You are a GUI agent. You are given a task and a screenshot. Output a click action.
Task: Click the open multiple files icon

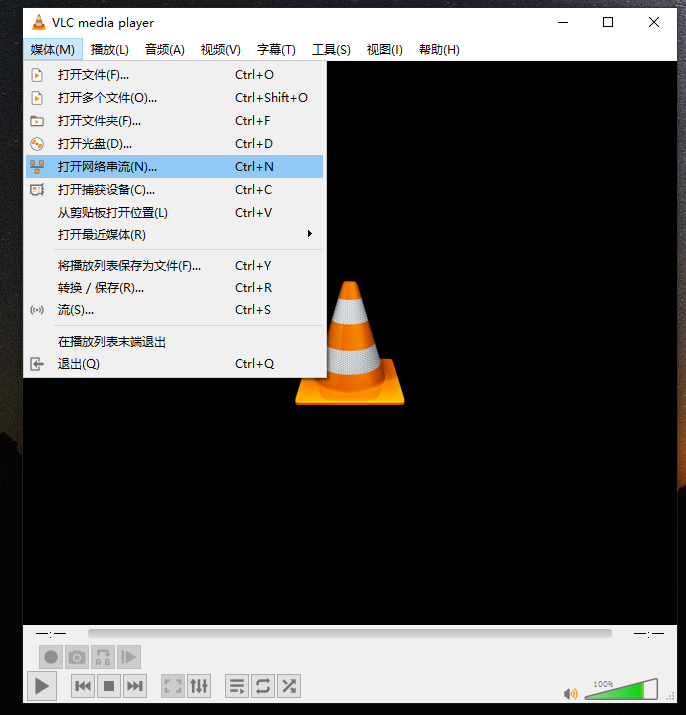[x=37, y=98]
